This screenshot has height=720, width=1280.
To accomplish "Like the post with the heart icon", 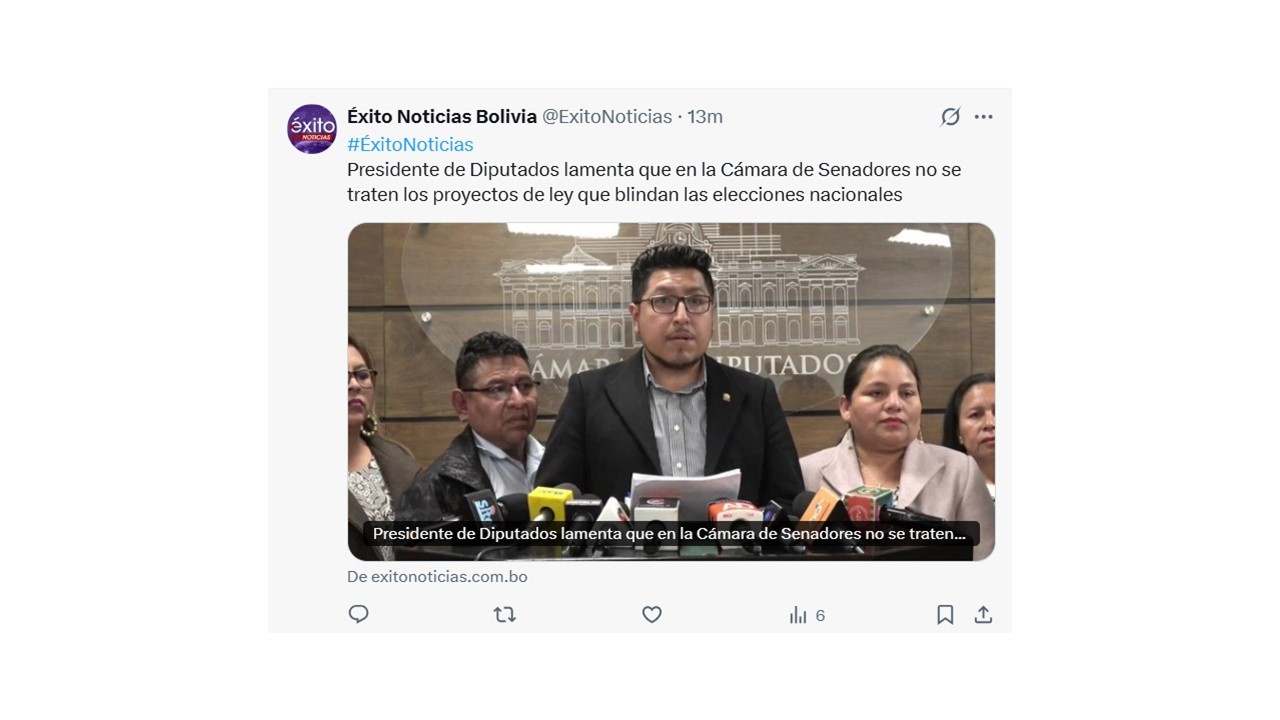I will click(x=652, y=614).
